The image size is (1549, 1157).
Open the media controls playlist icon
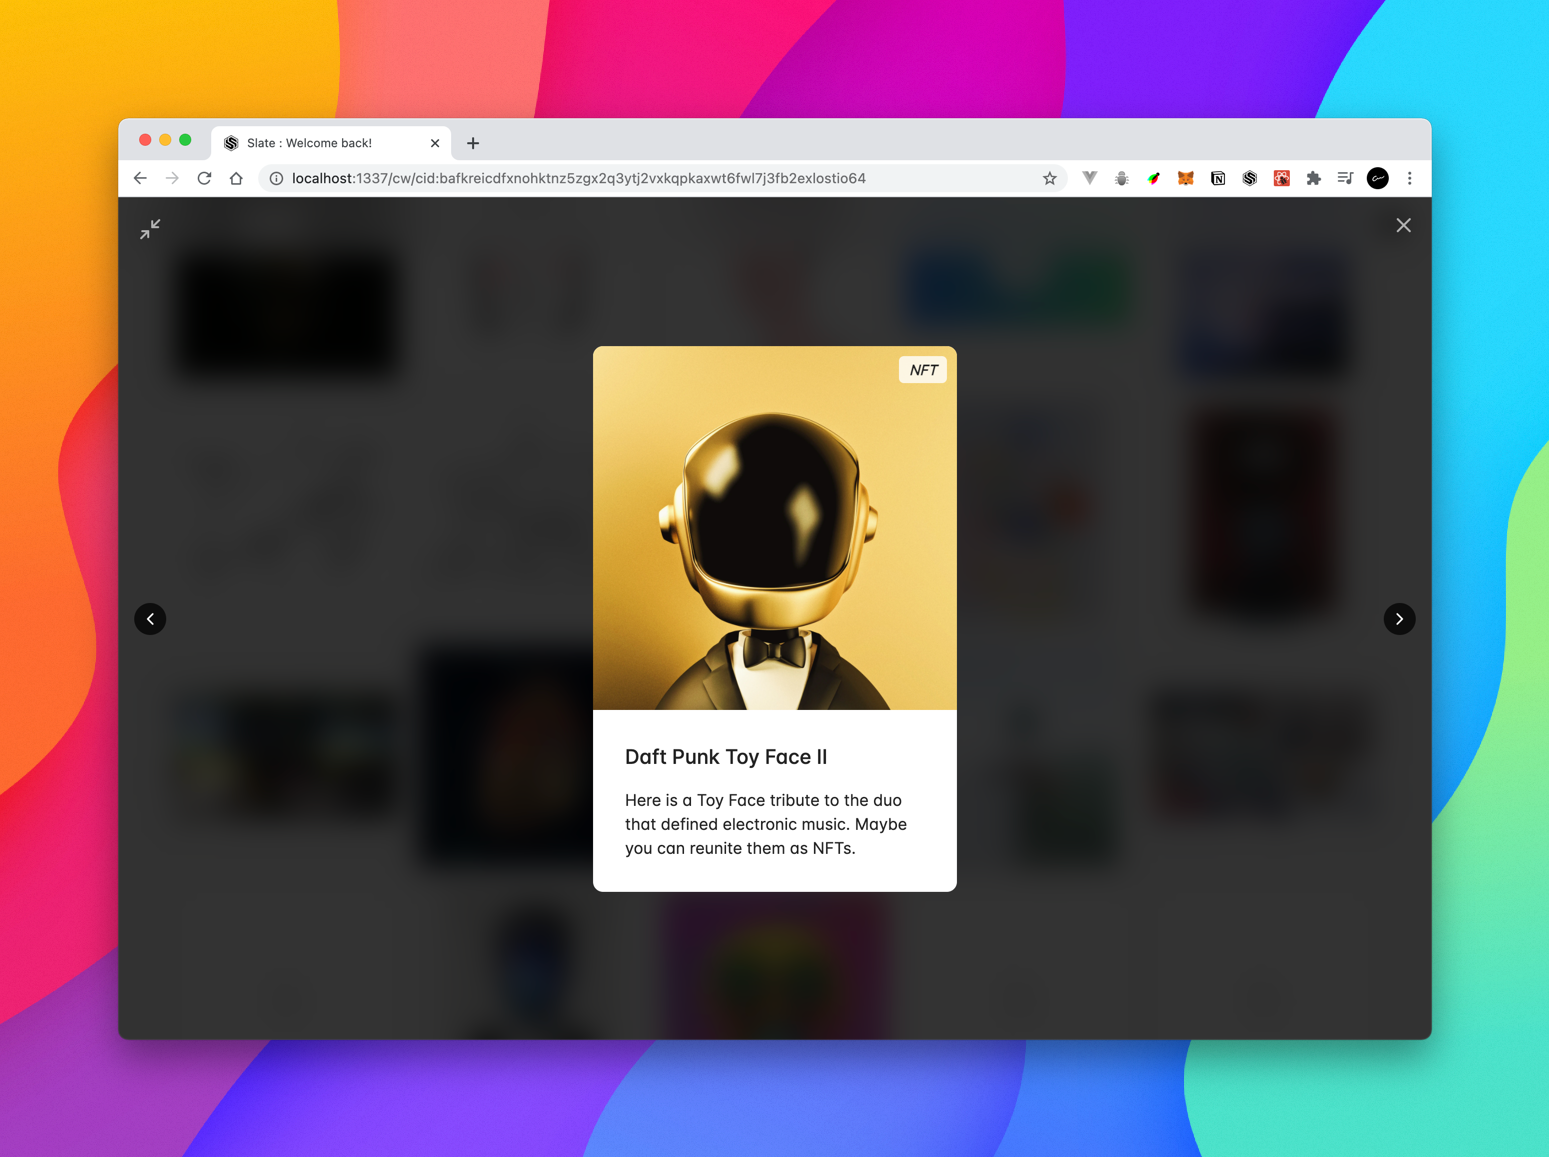1345,178
